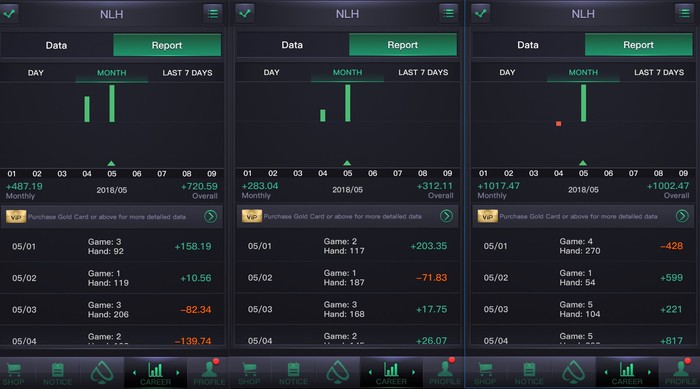The width and height of the screenshot is (700, 389).
Task: Open the 05/02 row showing -71.83
Action: pyautogui.click(x=347, y=277)
